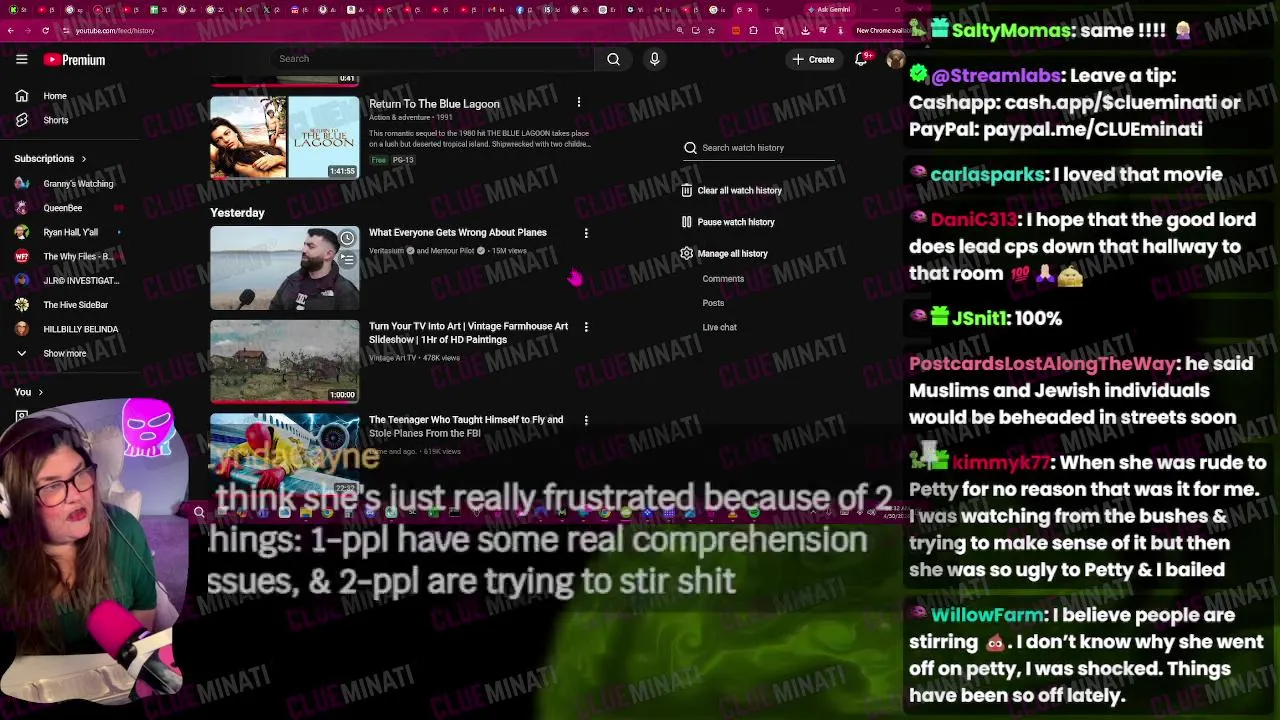1280x720 pixels.
Task: Open Live chat history link
Action: click(719, 327)
